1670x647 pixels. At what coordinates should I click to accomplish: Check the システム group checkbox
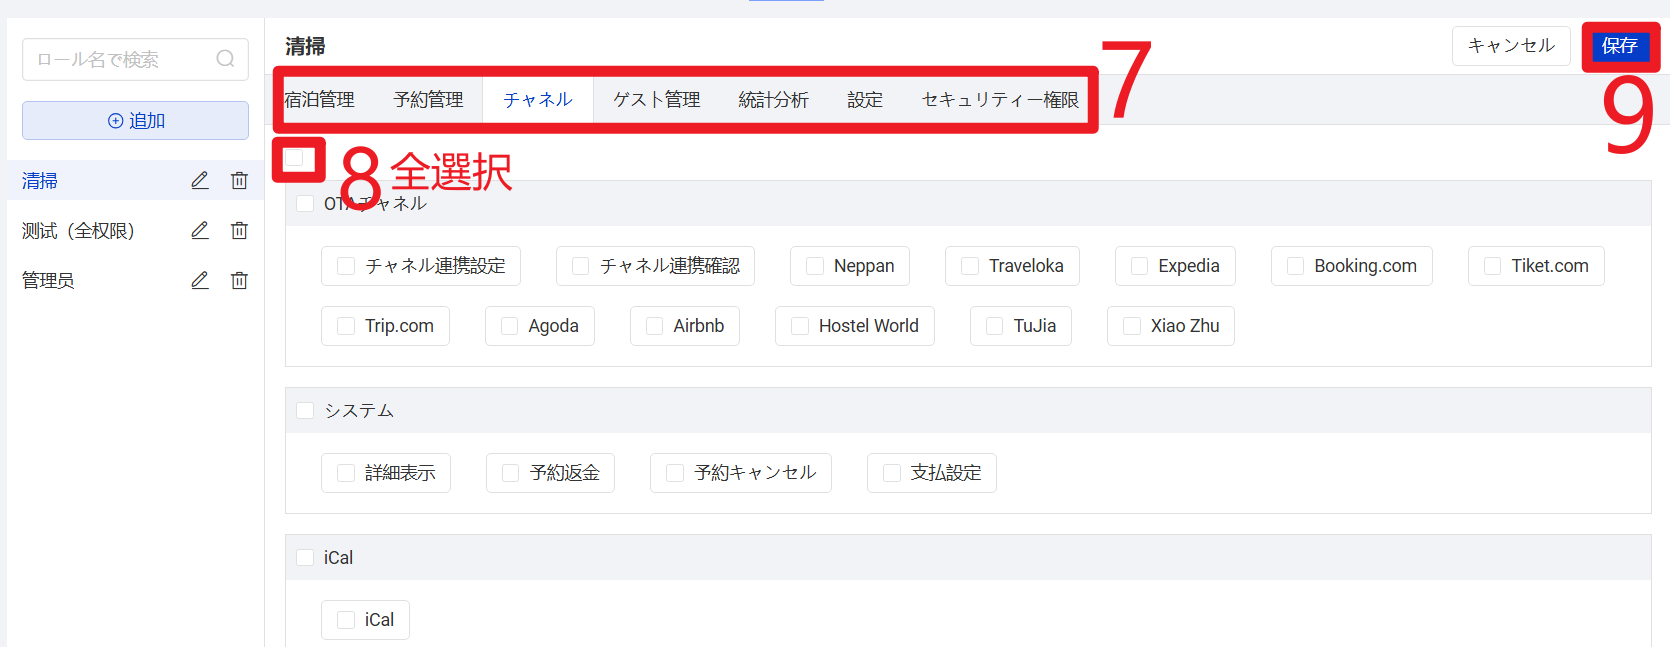click(x=305, y=410)
